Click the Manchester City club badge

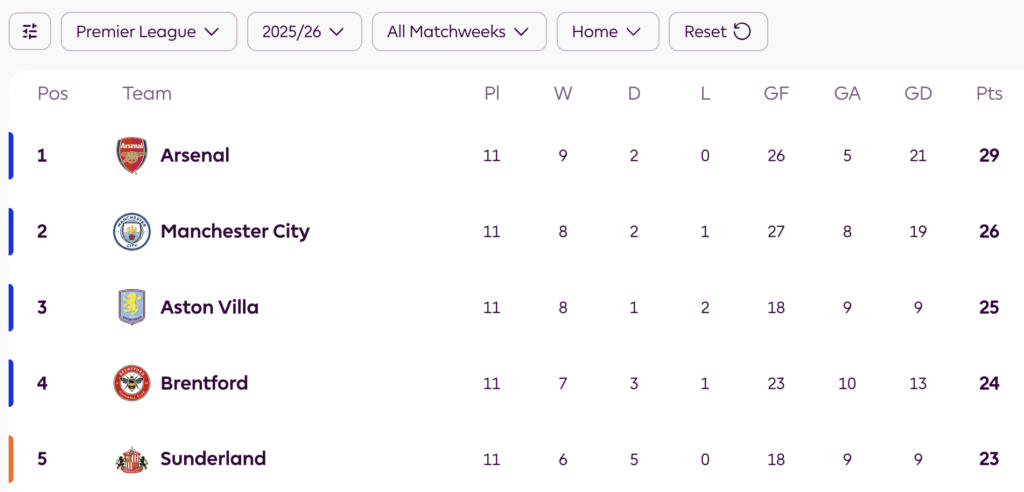tap(132, 232)
